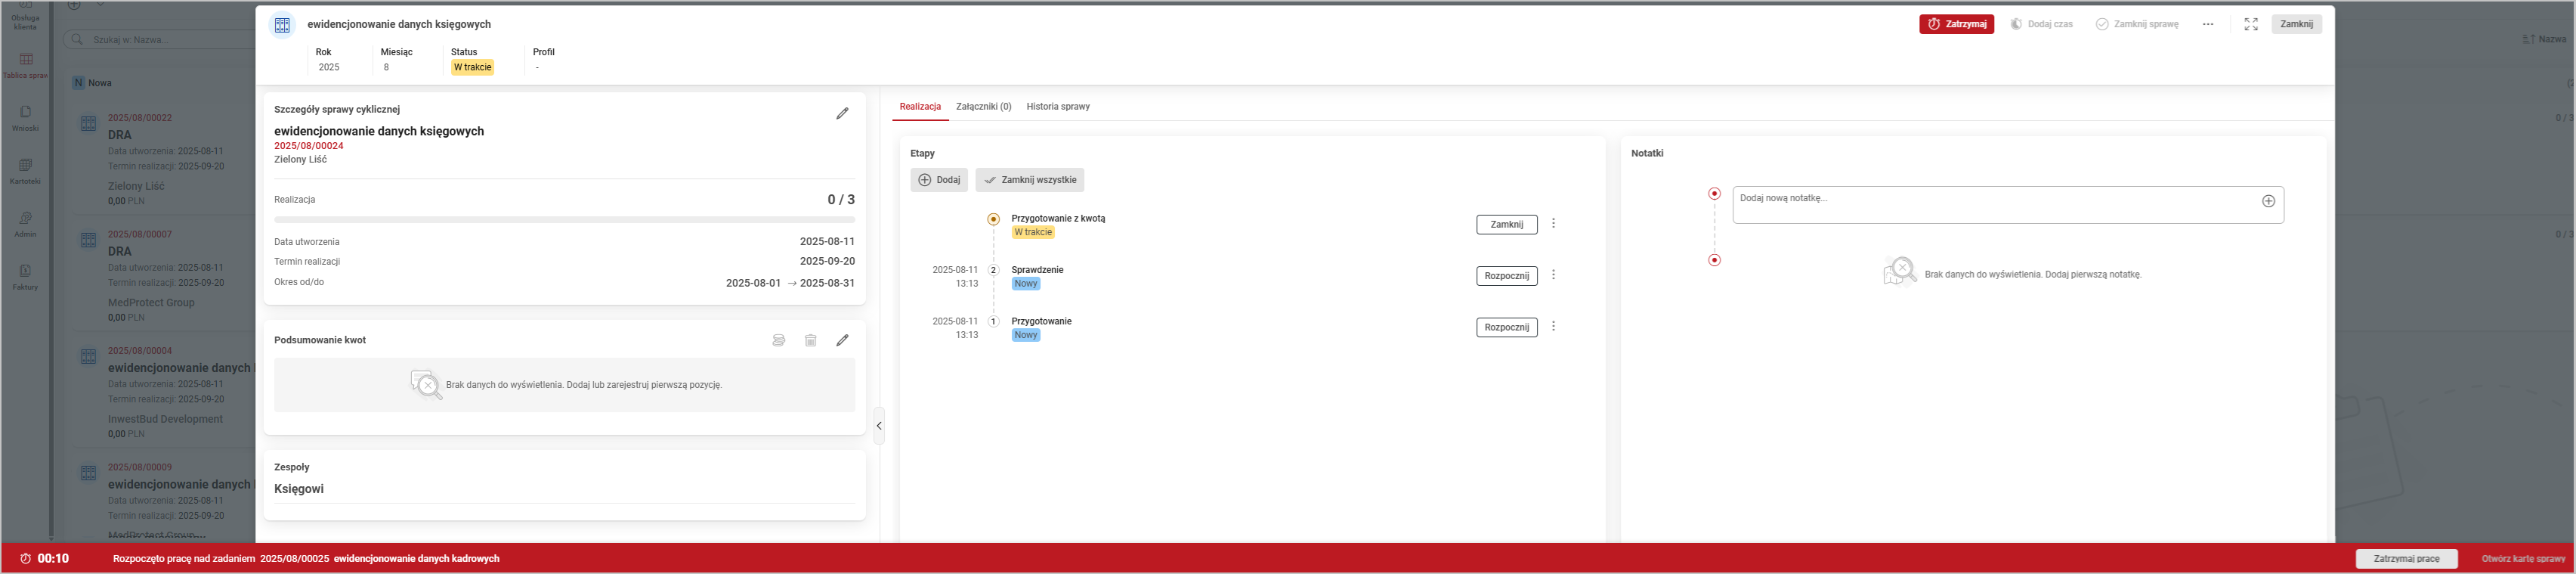The height and width of the screenshot is (574, 2576).
Task: Open three-dot menu for Przygotowanie z kwotą stage
Action: pos(1553,224)
